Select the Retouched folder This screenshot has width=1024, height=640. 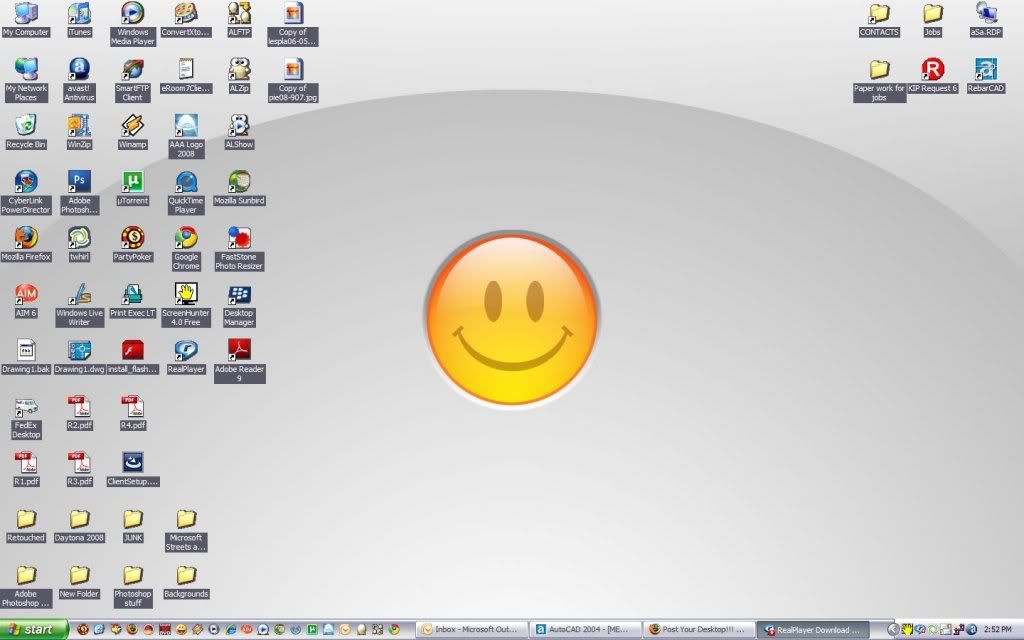coord(25,525)
